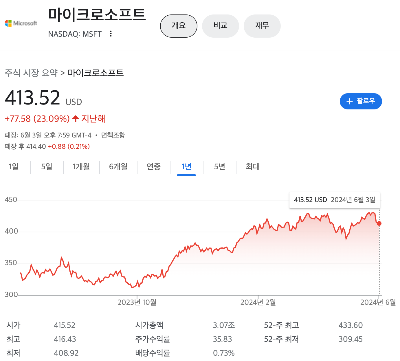Select the 5년 chart range

(220, 166)
